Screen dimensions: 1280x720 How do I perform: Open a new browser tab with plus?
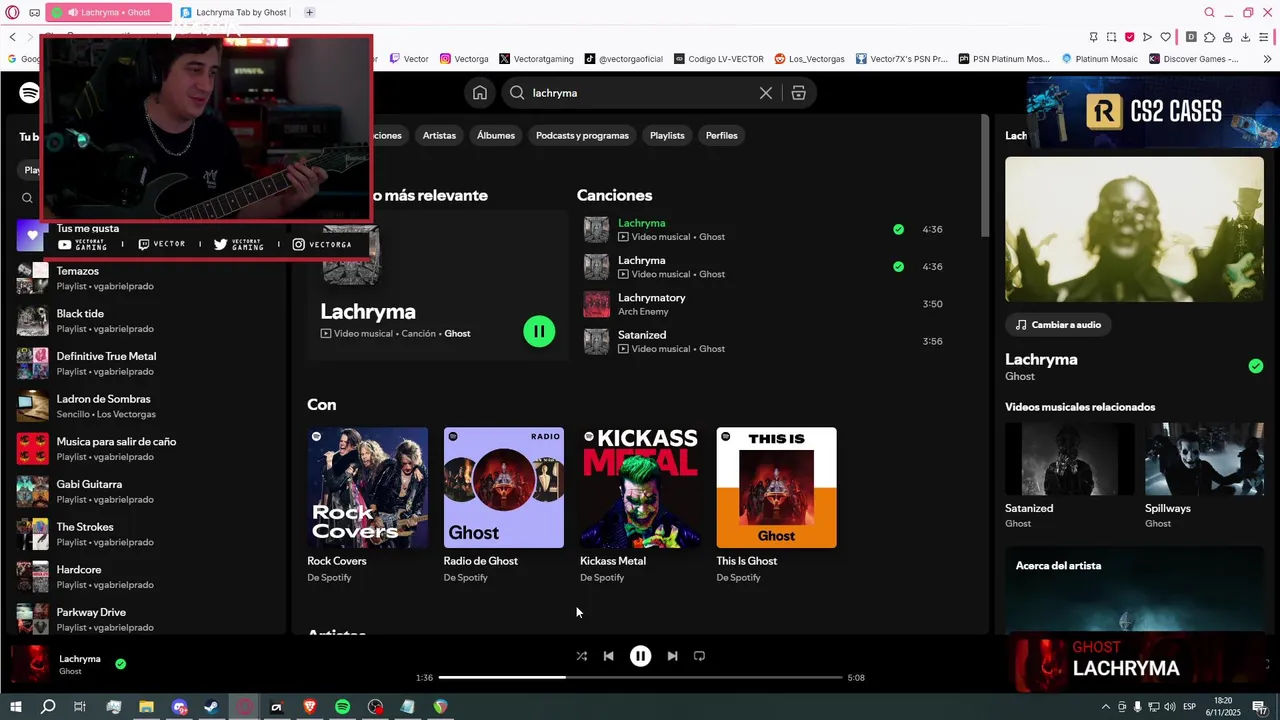point(309,12)
